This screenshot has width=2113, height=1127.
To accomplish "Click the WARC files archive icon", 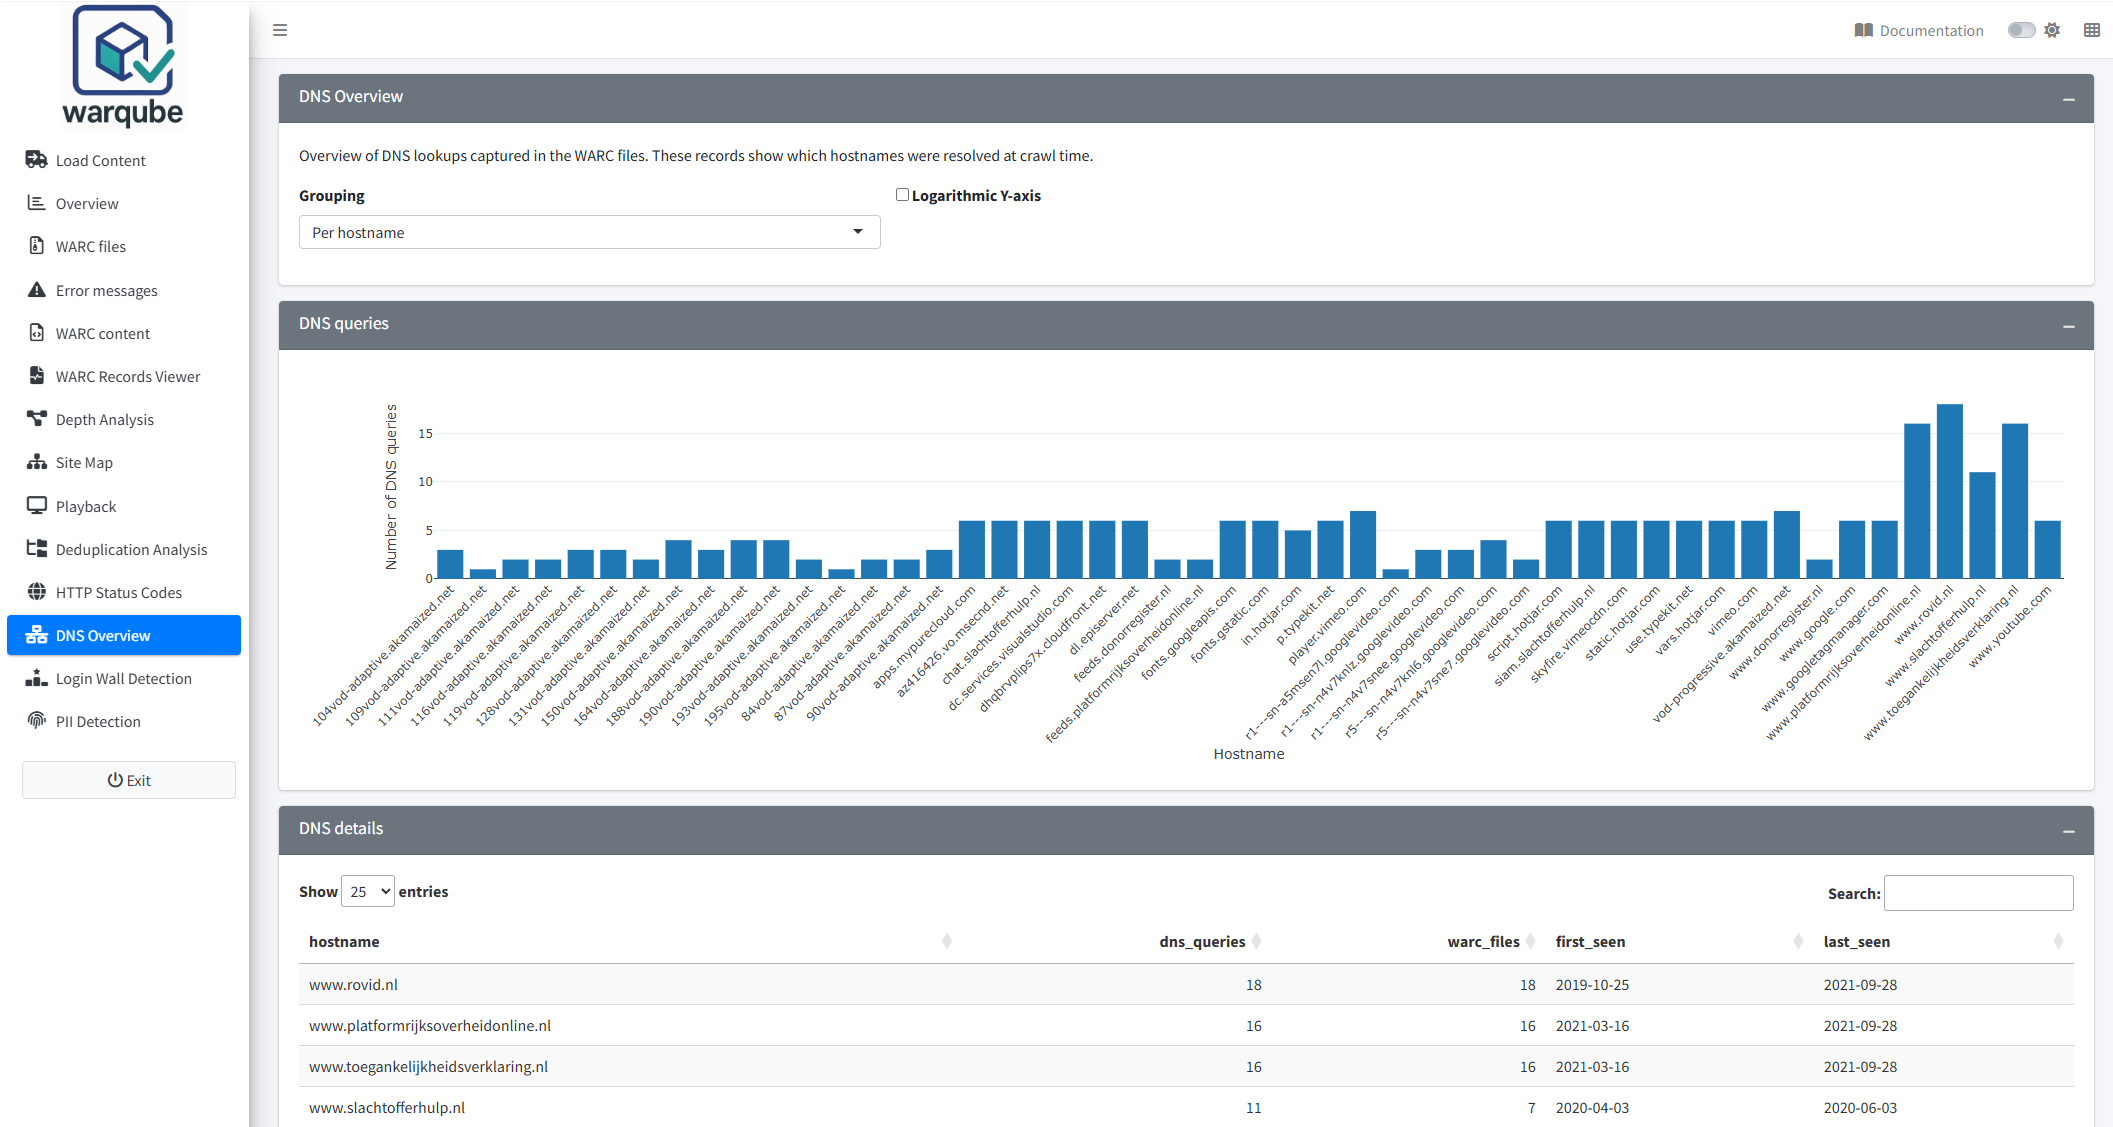I will point(37,246).
